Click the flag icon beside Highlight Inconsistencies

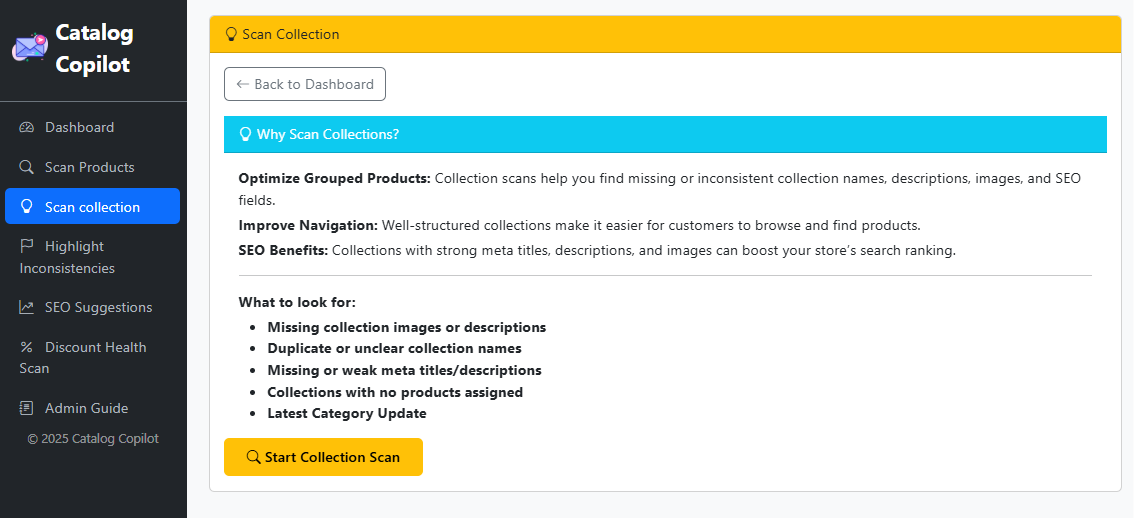pyautogui.click(x=27, y=246)
